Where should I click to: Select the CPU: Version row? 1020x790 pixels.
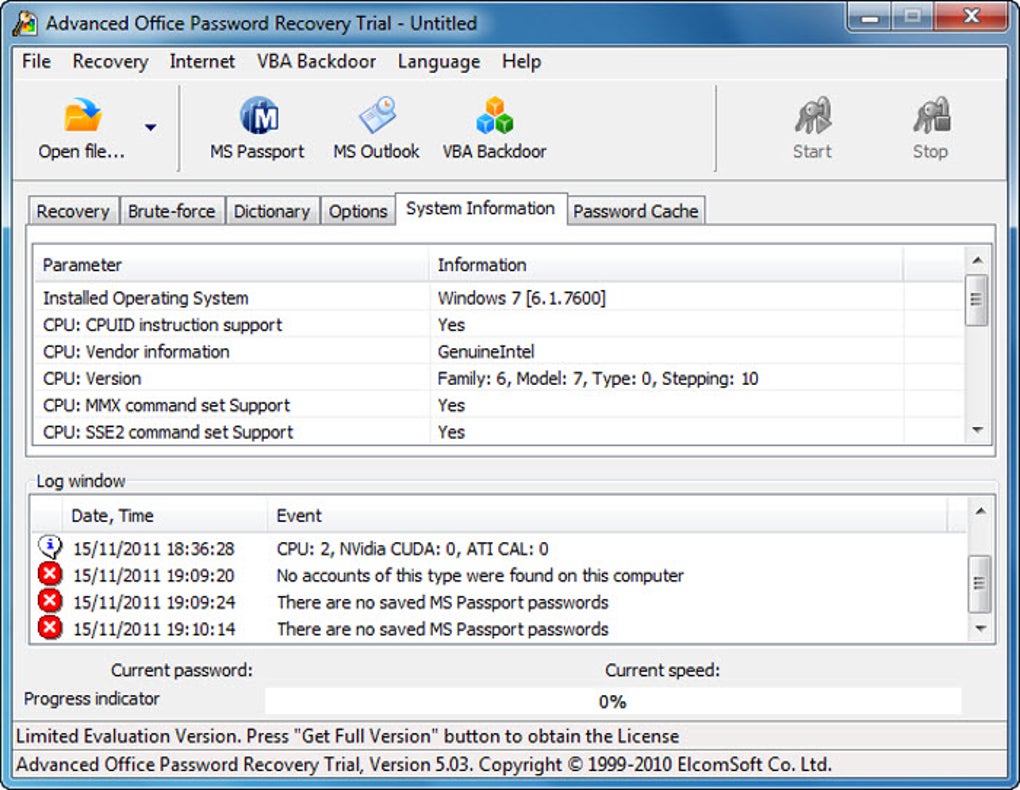coord(498,378)
